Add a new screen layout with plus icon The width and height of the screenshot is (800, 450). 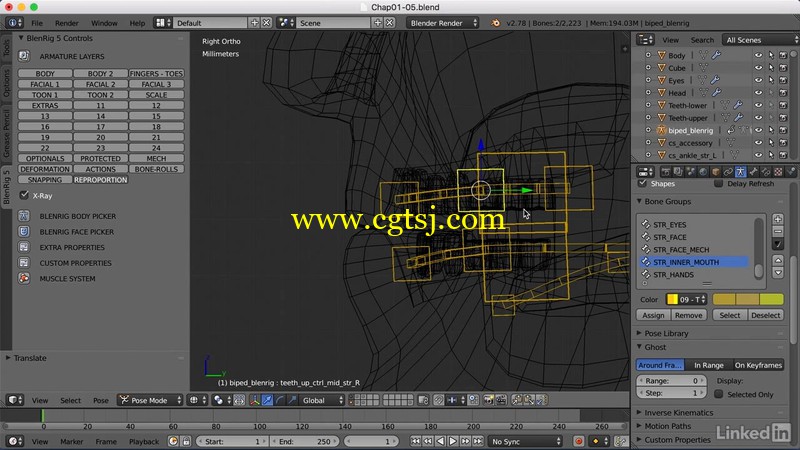tap(254, 23)
